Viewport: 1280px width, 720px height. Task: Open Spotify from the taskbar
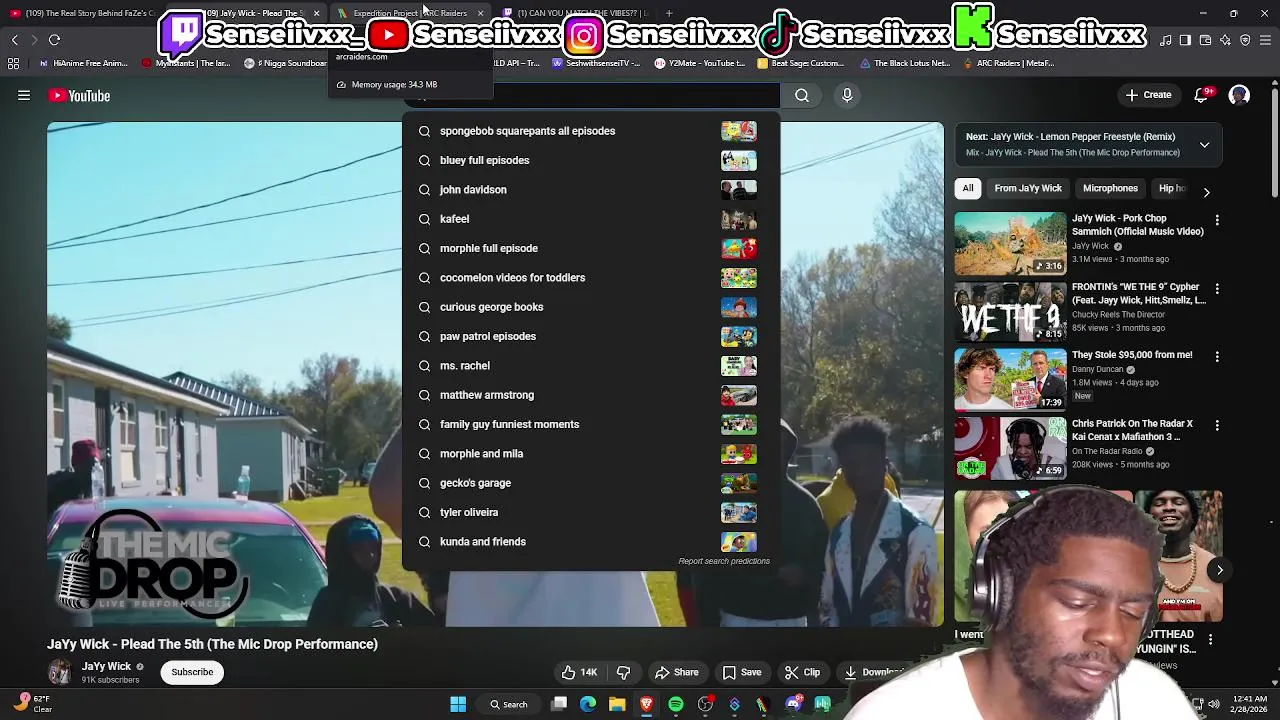click(x=676, y=705)
